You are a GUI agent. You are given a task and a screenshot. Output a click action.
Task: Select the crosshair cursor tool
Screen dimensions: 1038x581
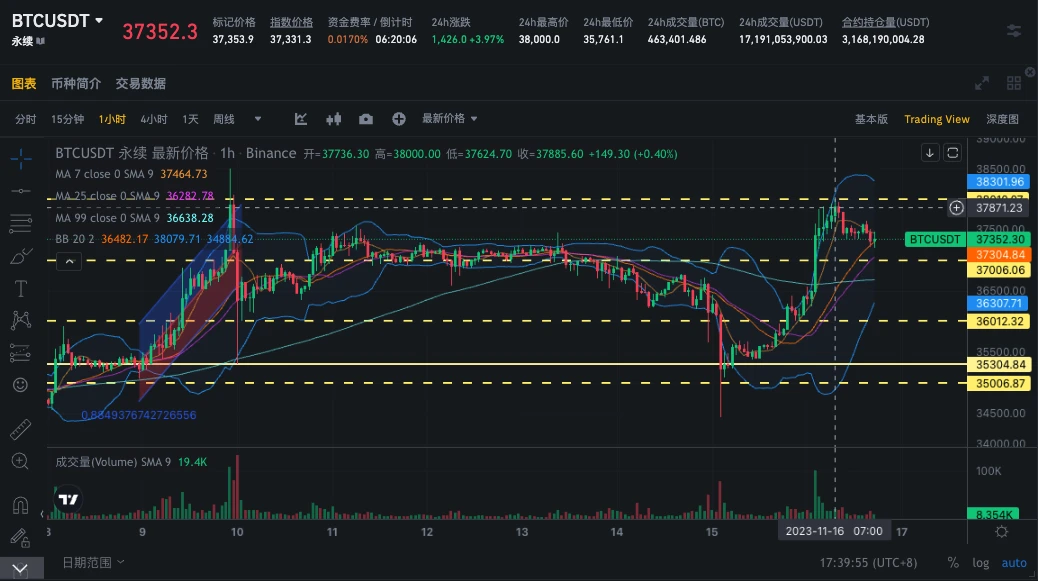click(20, 158)
